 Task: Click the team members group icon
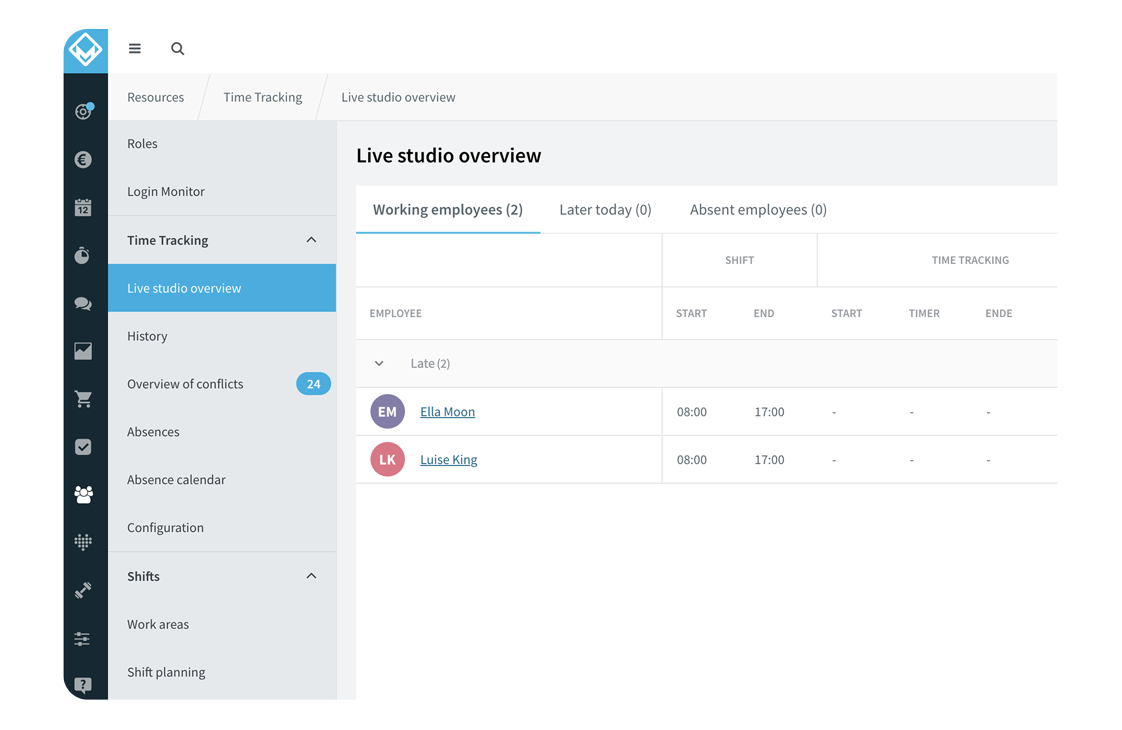pos(85,494)
